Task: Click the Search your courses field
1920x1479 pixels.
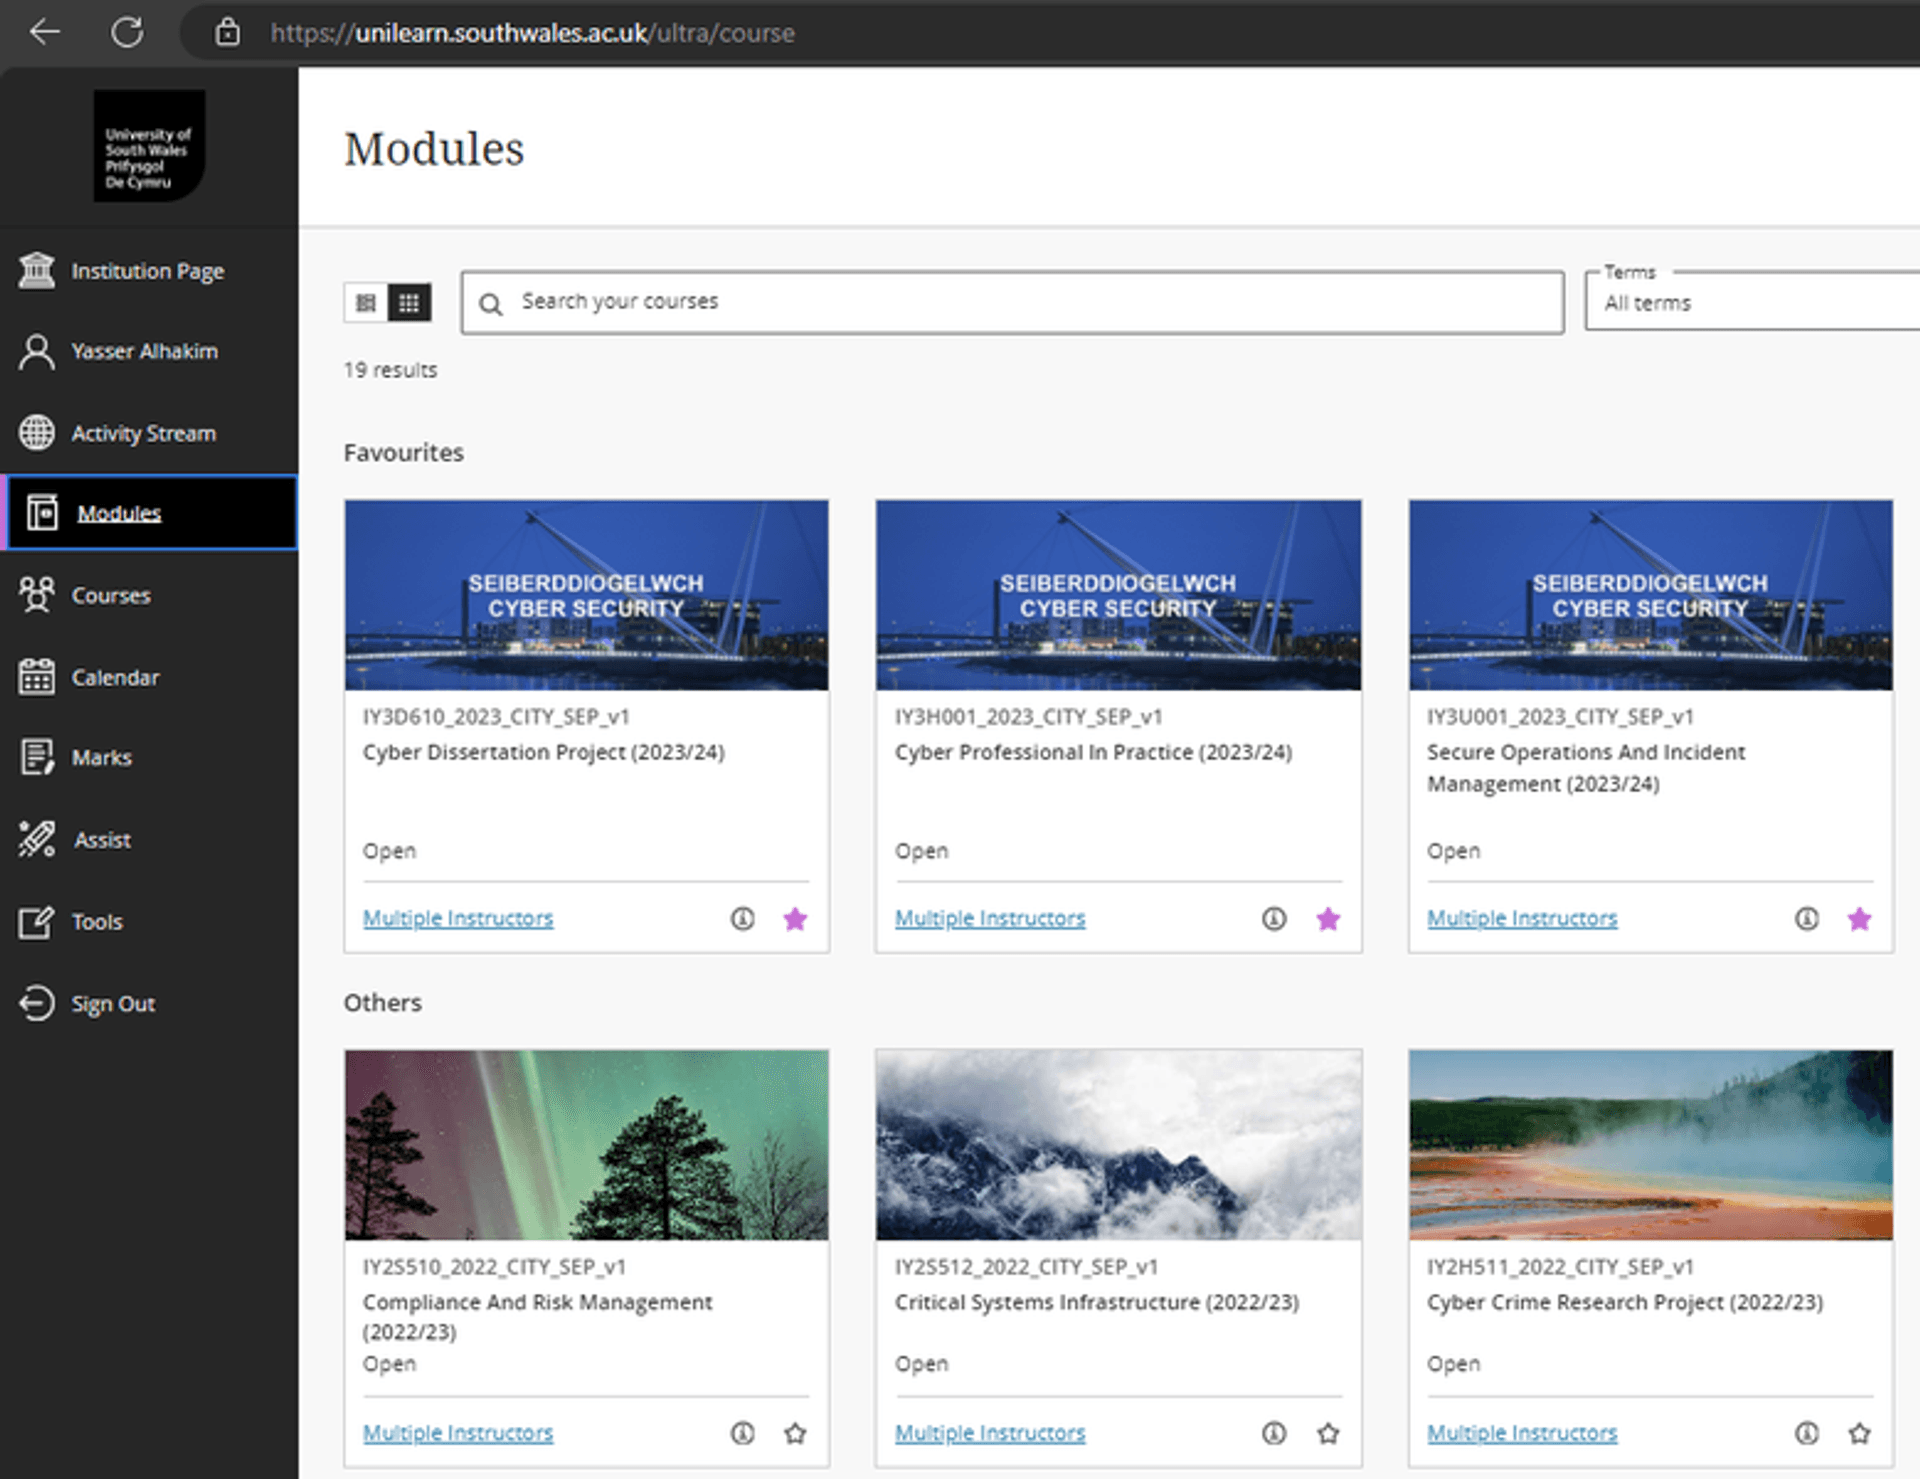Action: 1012,302
